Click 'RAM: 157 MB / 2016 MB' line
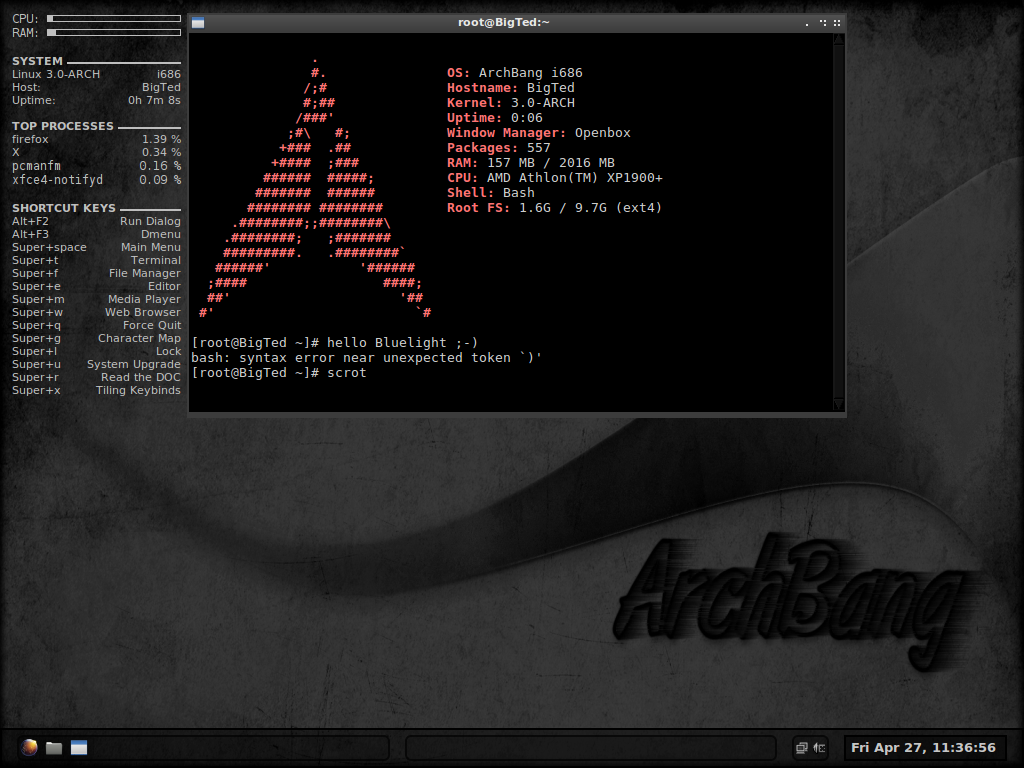The width and height of the screenshot is (1024, 768). coord(531,163)
